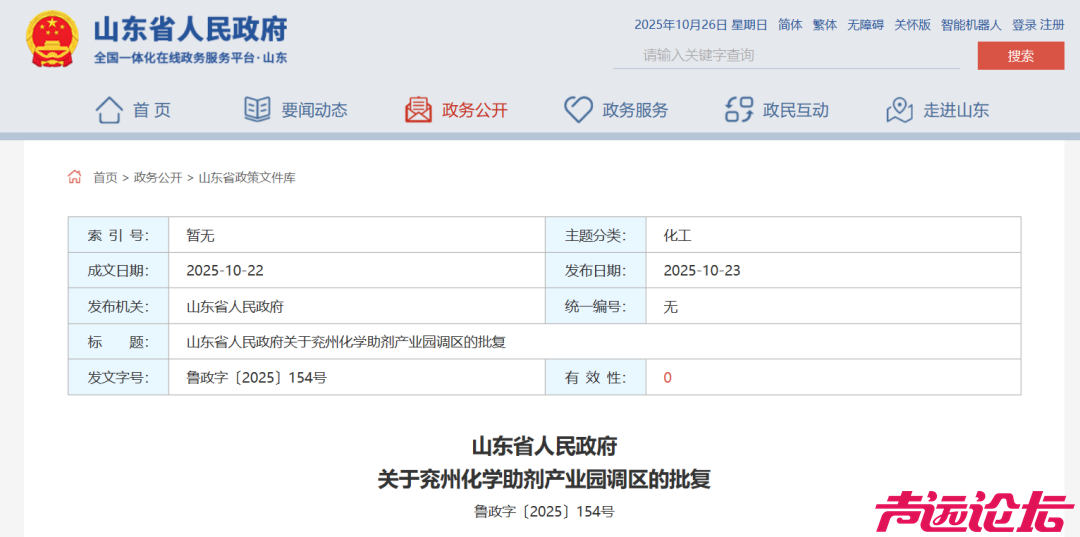Click the 发布日期 label cell

[x=596, y=271]
